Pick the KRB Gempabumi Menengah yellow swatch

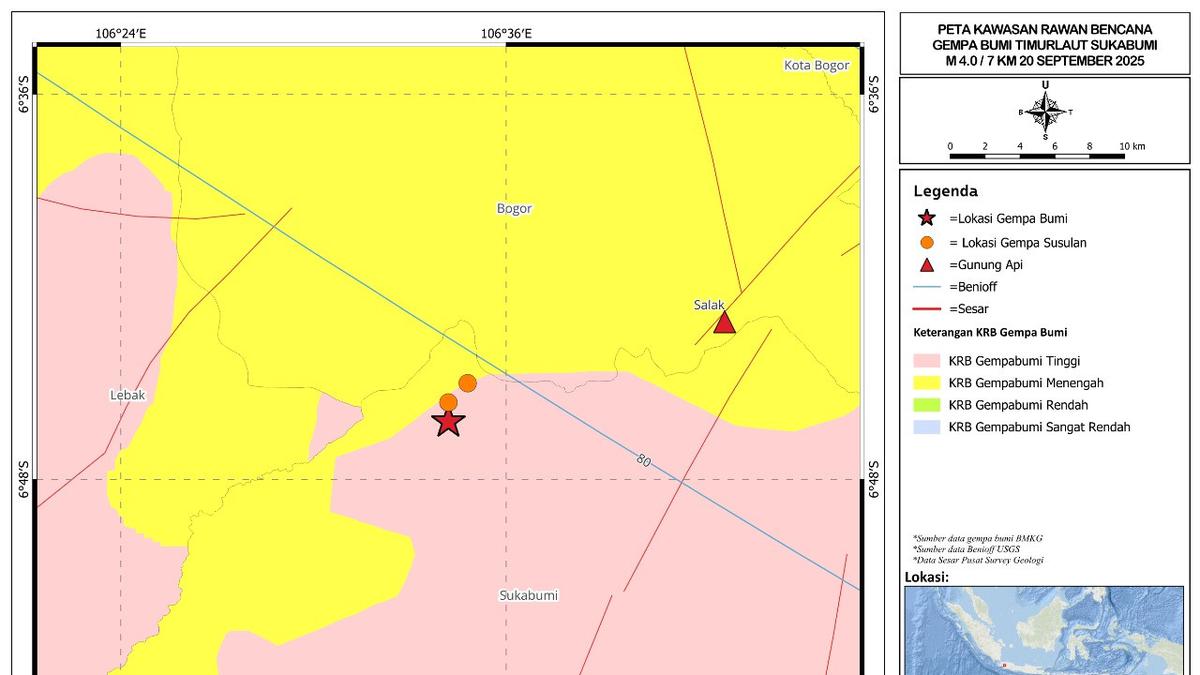pyautogui.click(x=927, y=383)
